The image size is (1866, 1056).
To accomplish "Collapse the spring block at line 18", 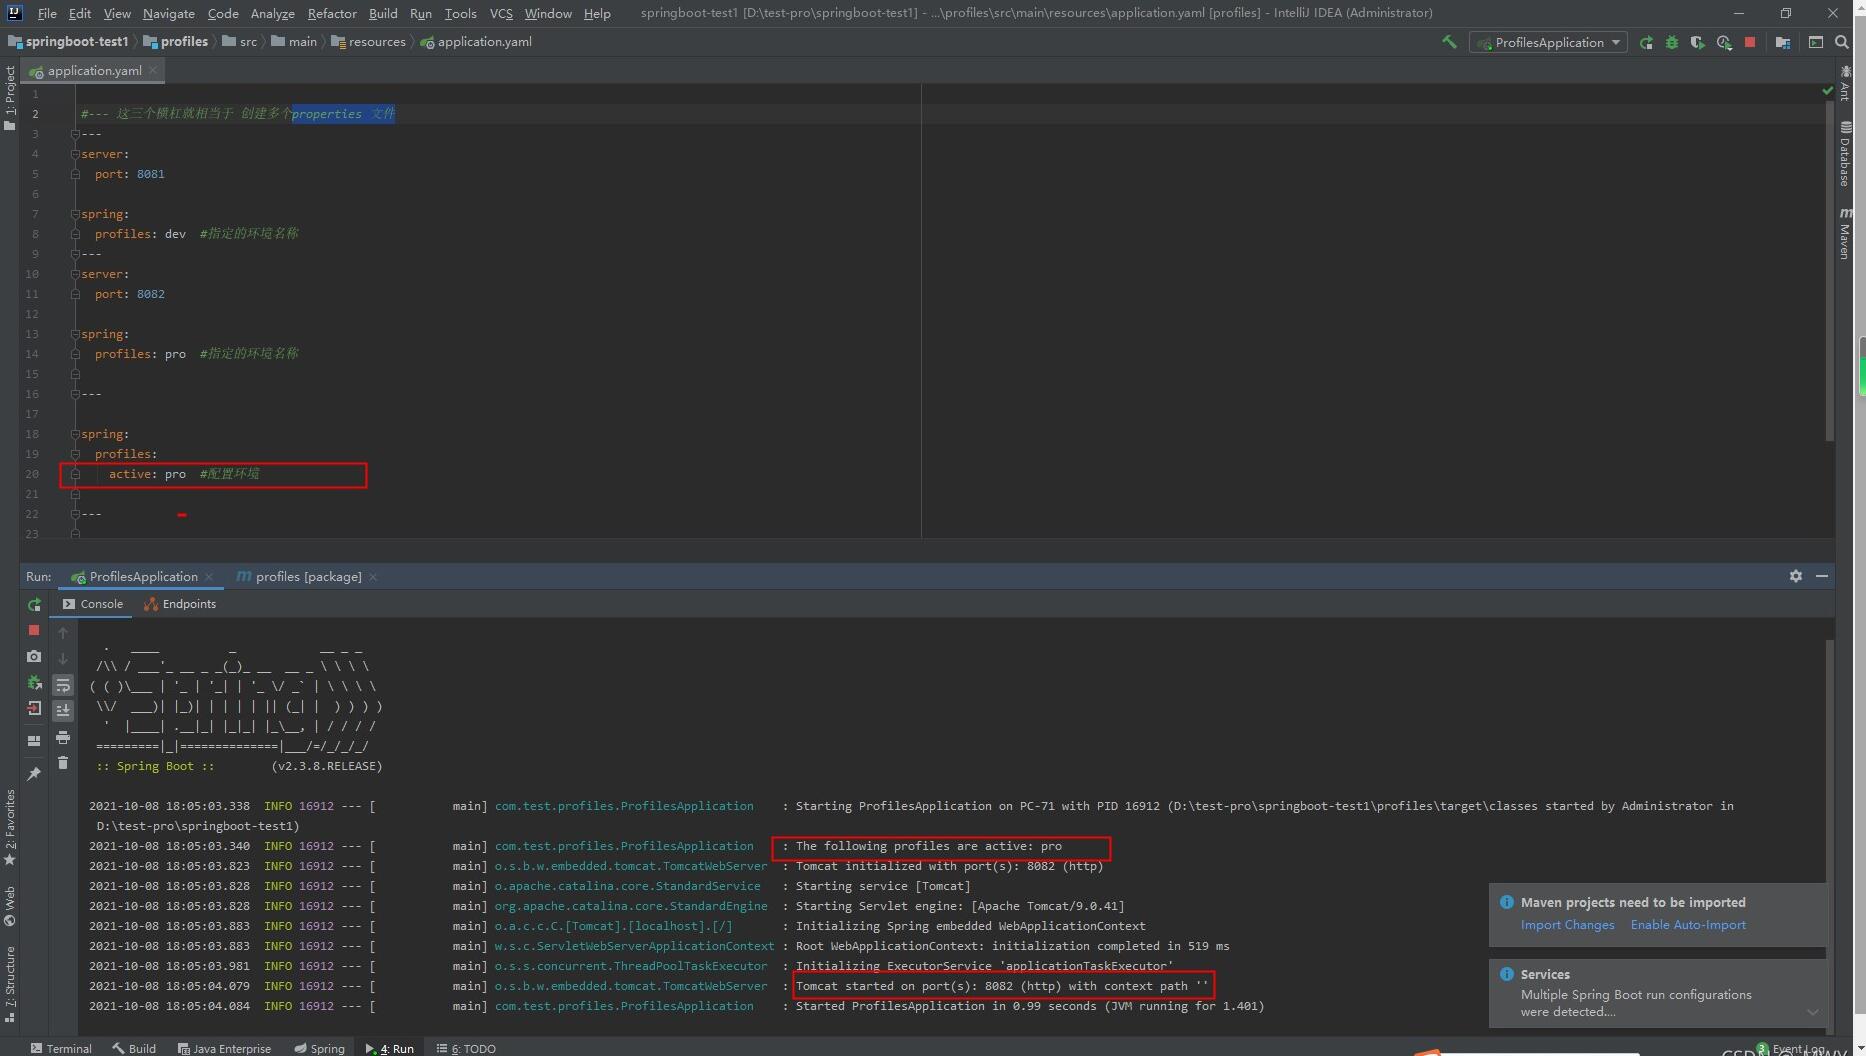I will point(75,434).
